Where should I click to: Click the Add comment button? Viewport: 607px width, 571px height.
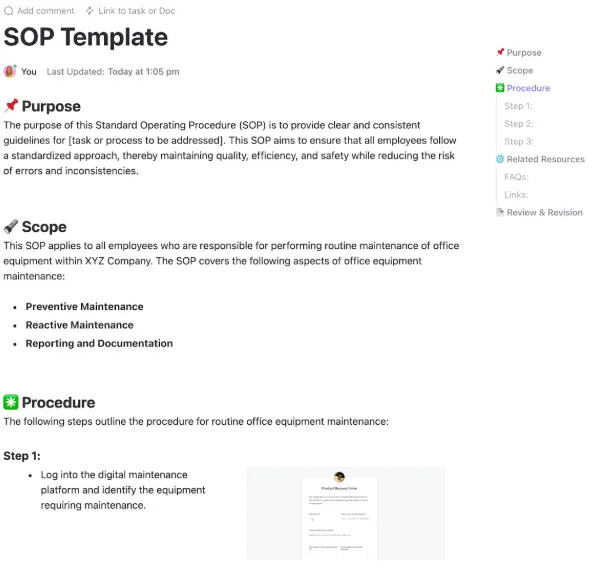pyautogui.click(x=39, y=11)
